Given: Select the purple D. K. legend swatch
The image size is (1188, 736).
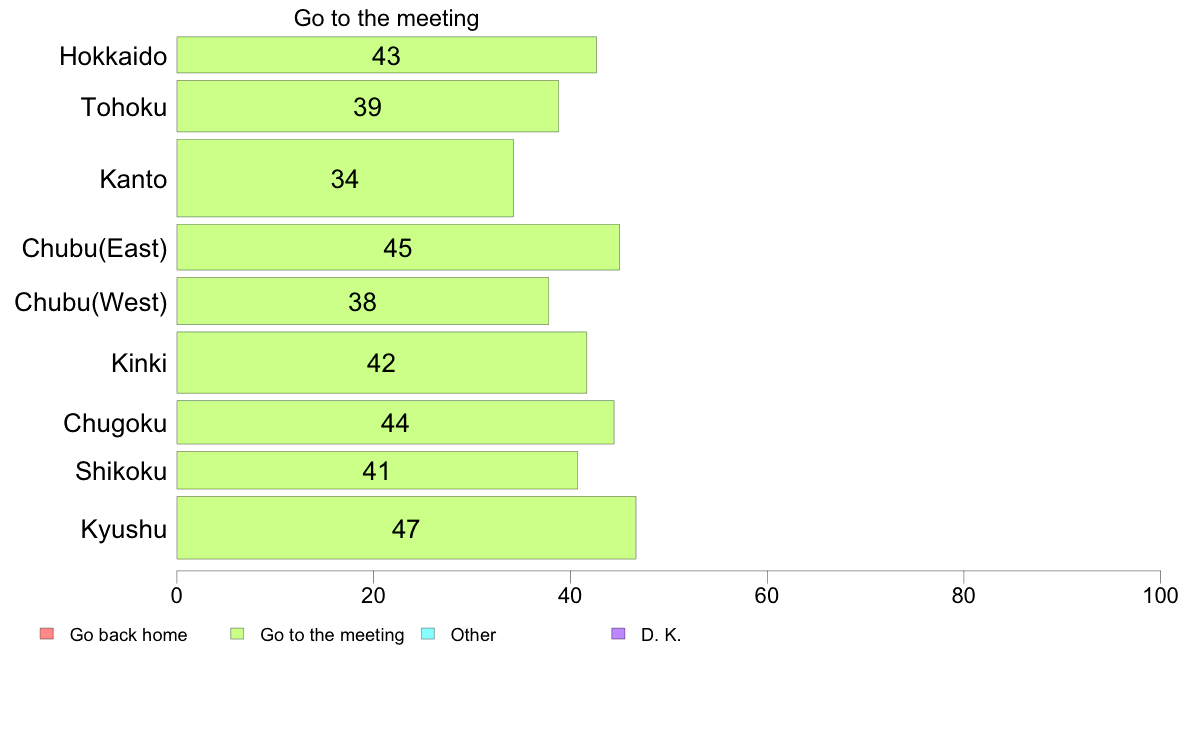Looking at the screenshot, I should tap(618, 634).
